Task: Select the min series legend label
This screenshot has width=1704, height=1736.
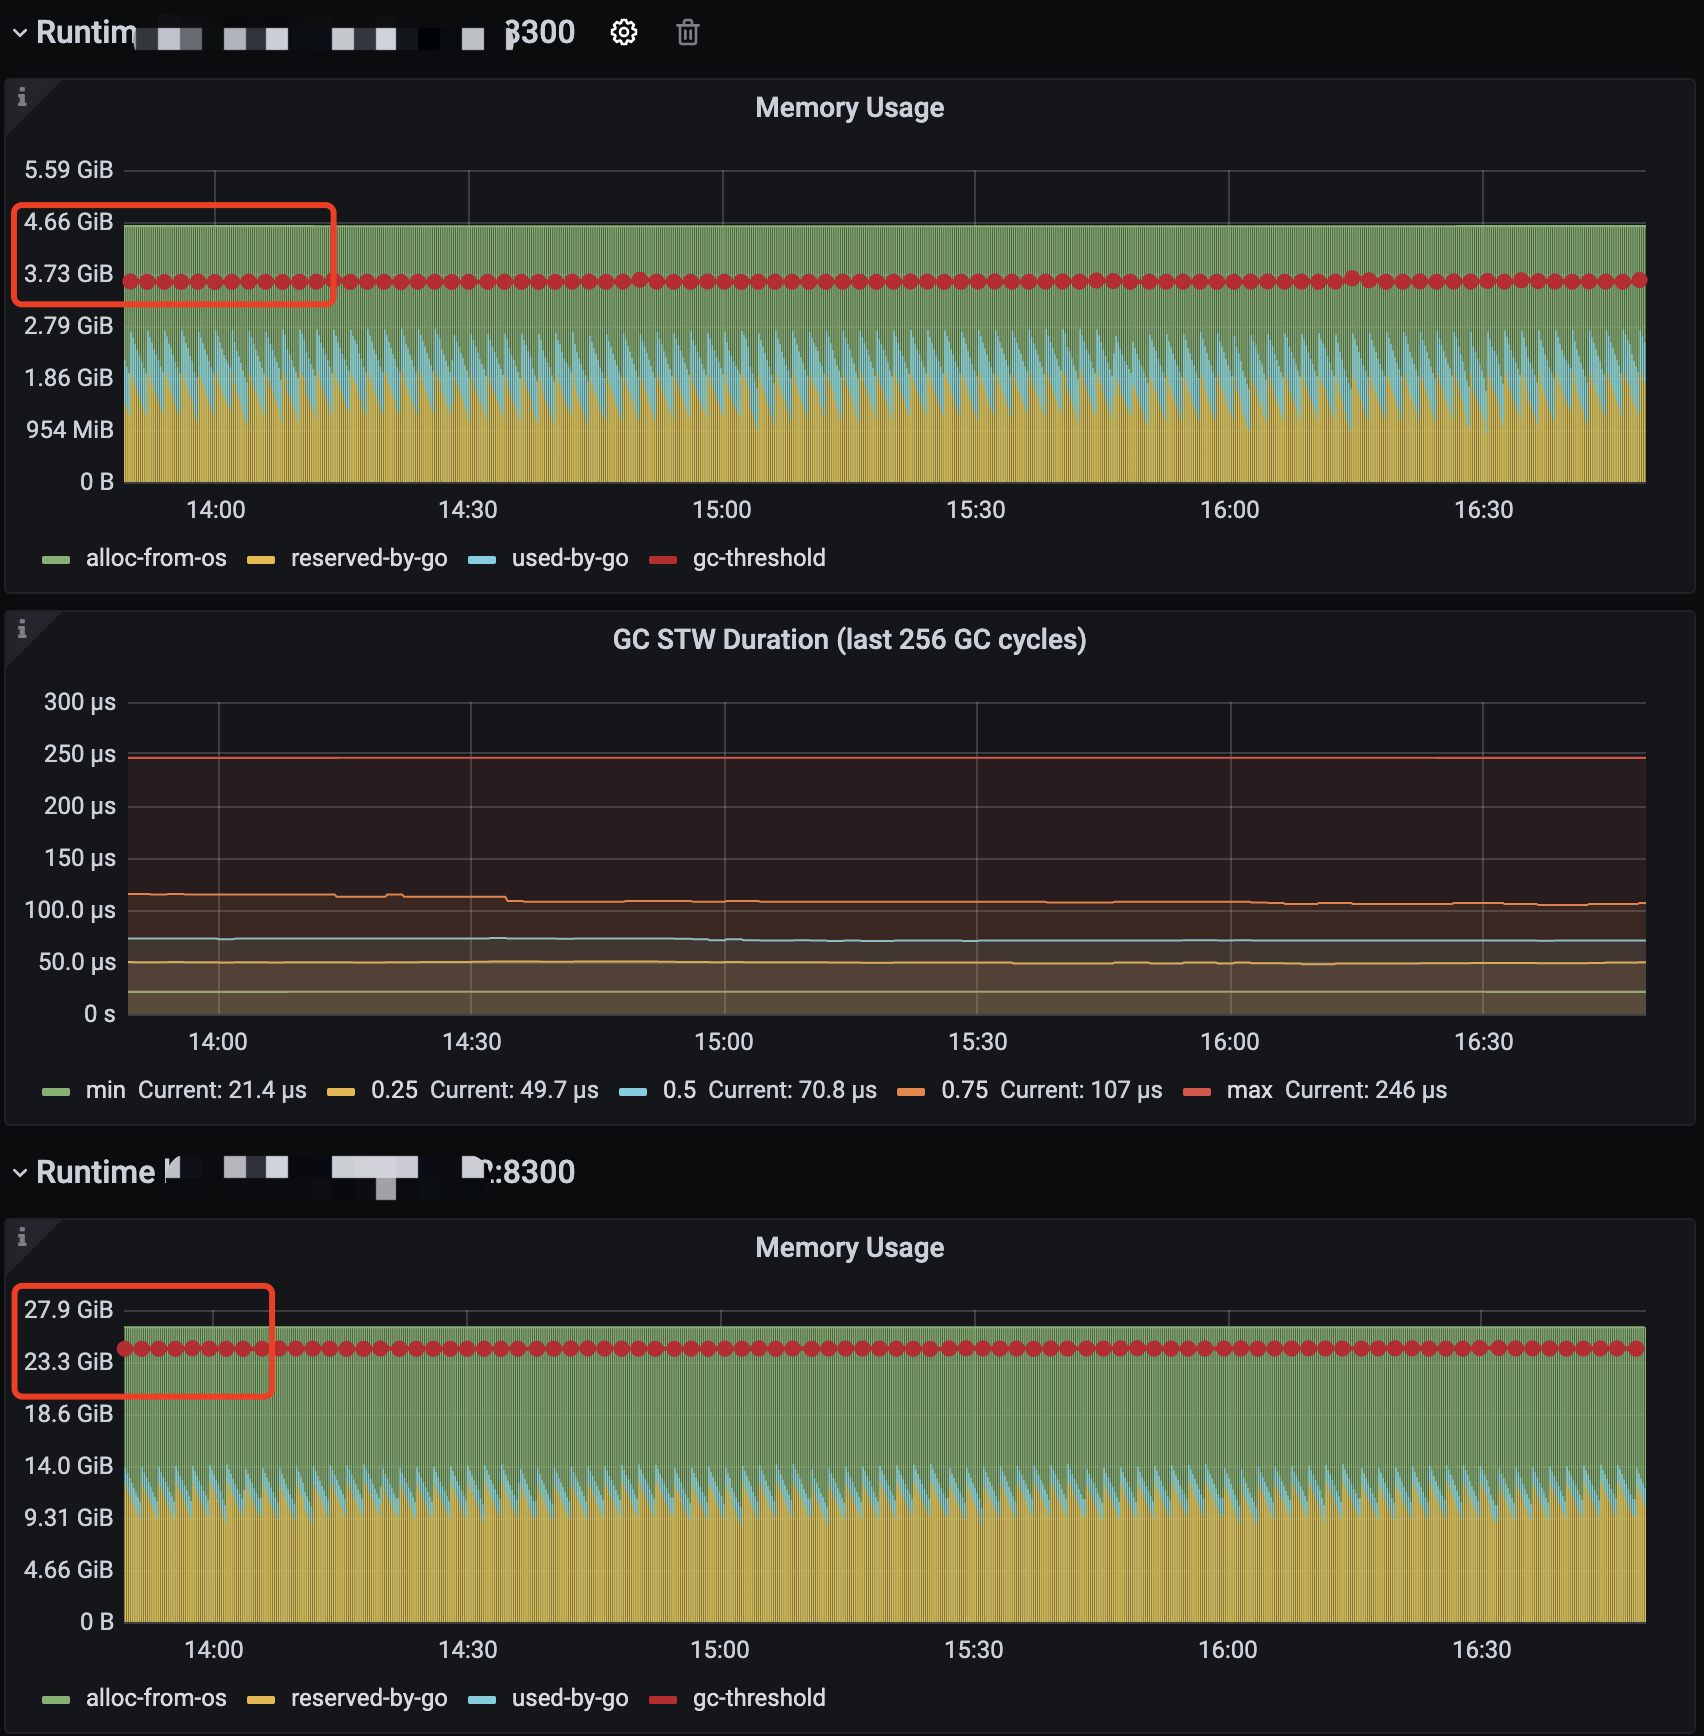Action: point(105,1090)
